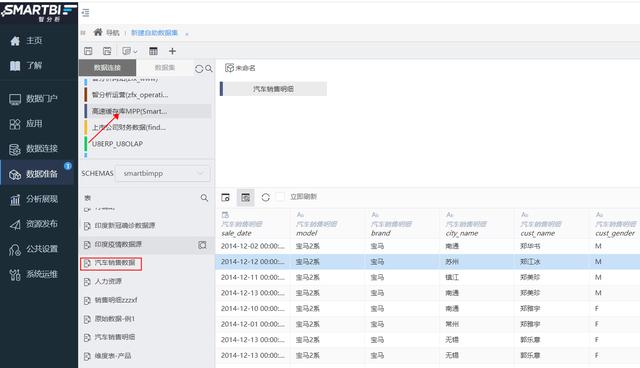Click the city_name column header
The height and width of the screenshot is (368, 640).
click(461, 233)
